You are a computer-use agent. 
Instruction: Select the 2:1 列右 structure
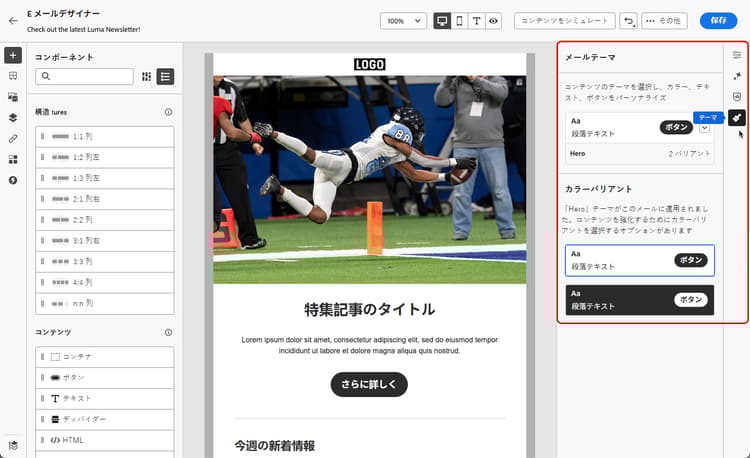click(x=105, y=199)
